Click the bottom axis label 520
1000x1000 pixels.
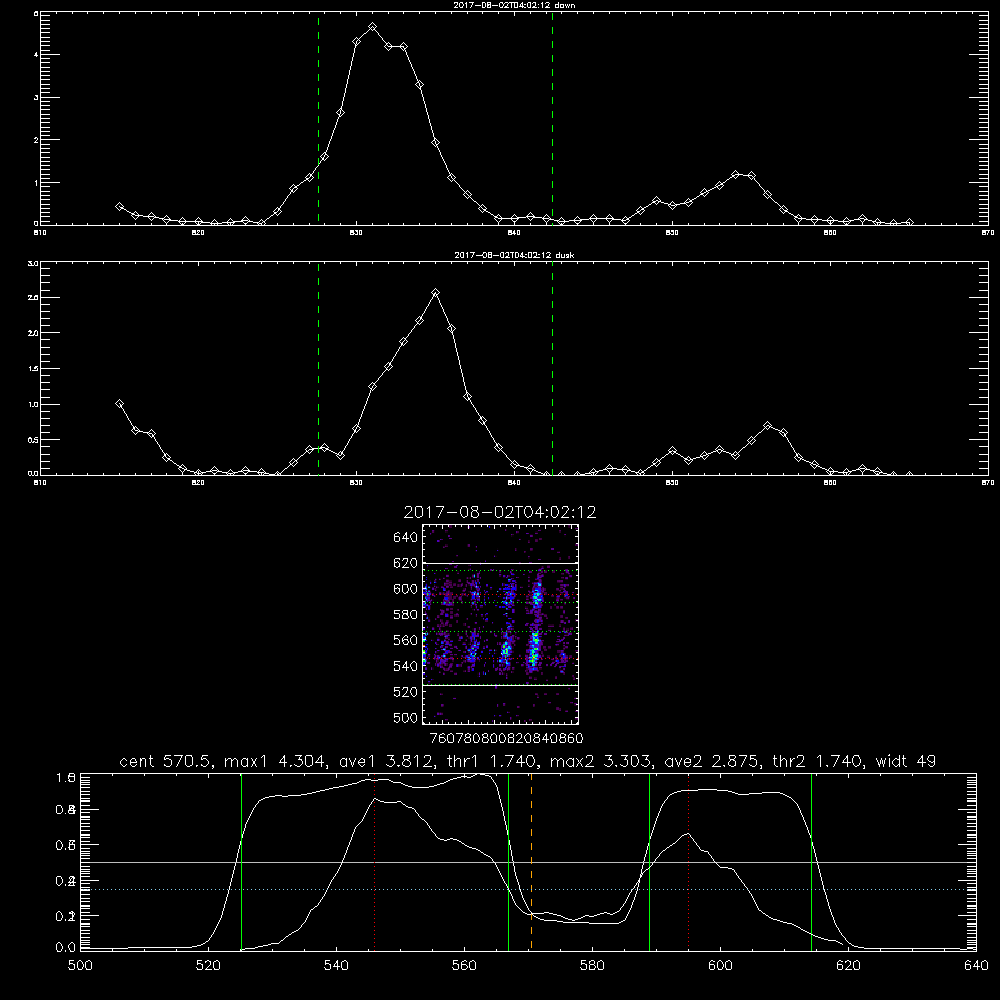208,966
